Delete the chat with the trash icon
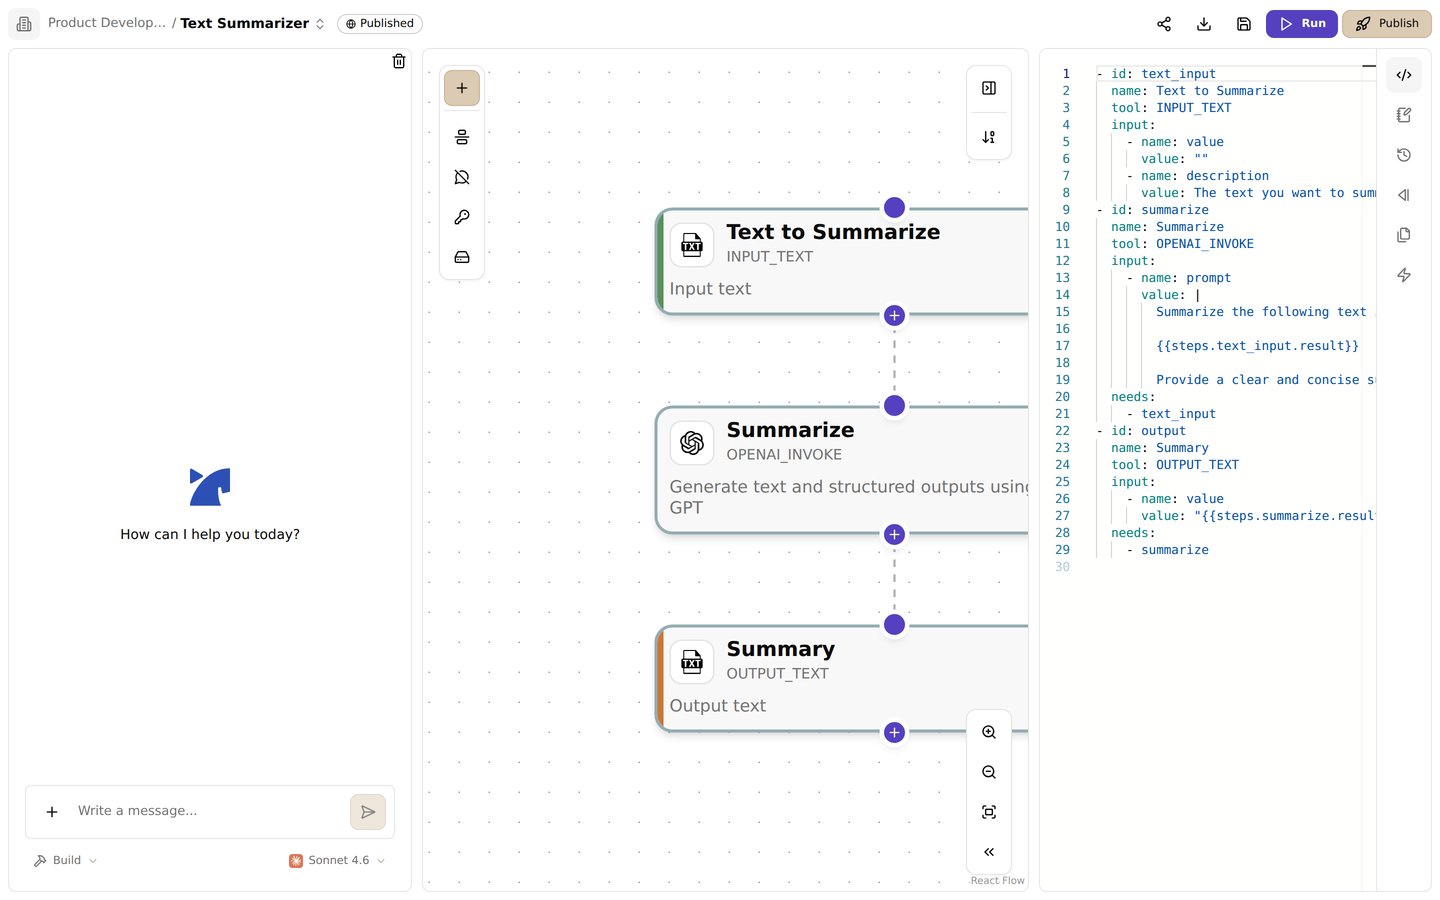Screen dimensions: 1440x900 (399, 61)
